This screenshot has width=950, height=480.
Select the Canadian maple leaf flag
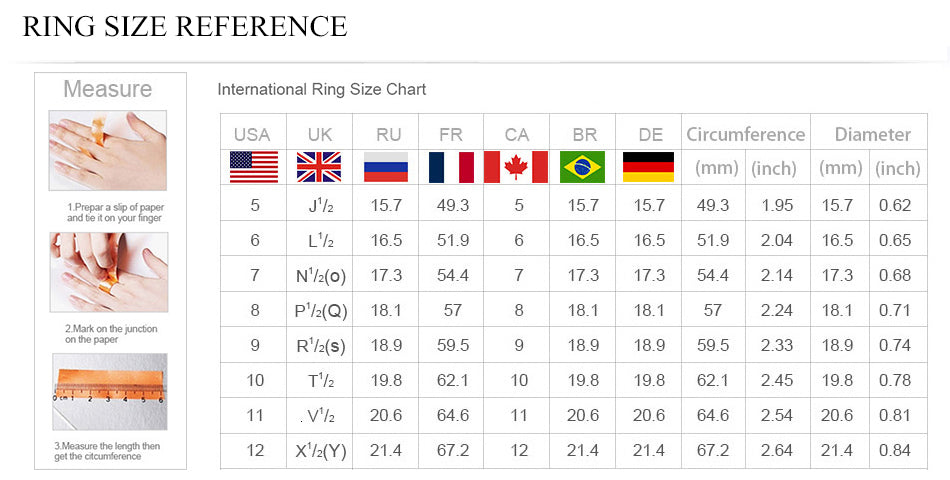[x=516, y=167]
